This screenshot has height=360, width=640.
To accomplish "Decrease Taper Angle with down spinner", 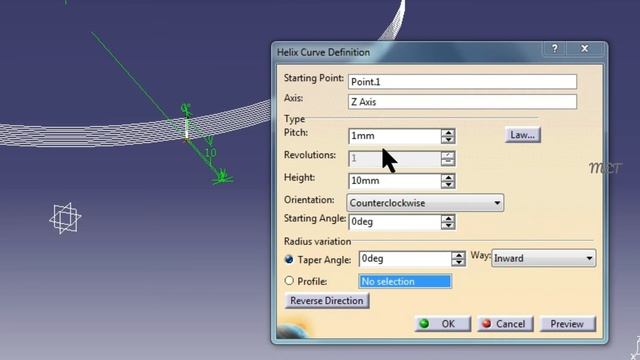I will [459, 262].
